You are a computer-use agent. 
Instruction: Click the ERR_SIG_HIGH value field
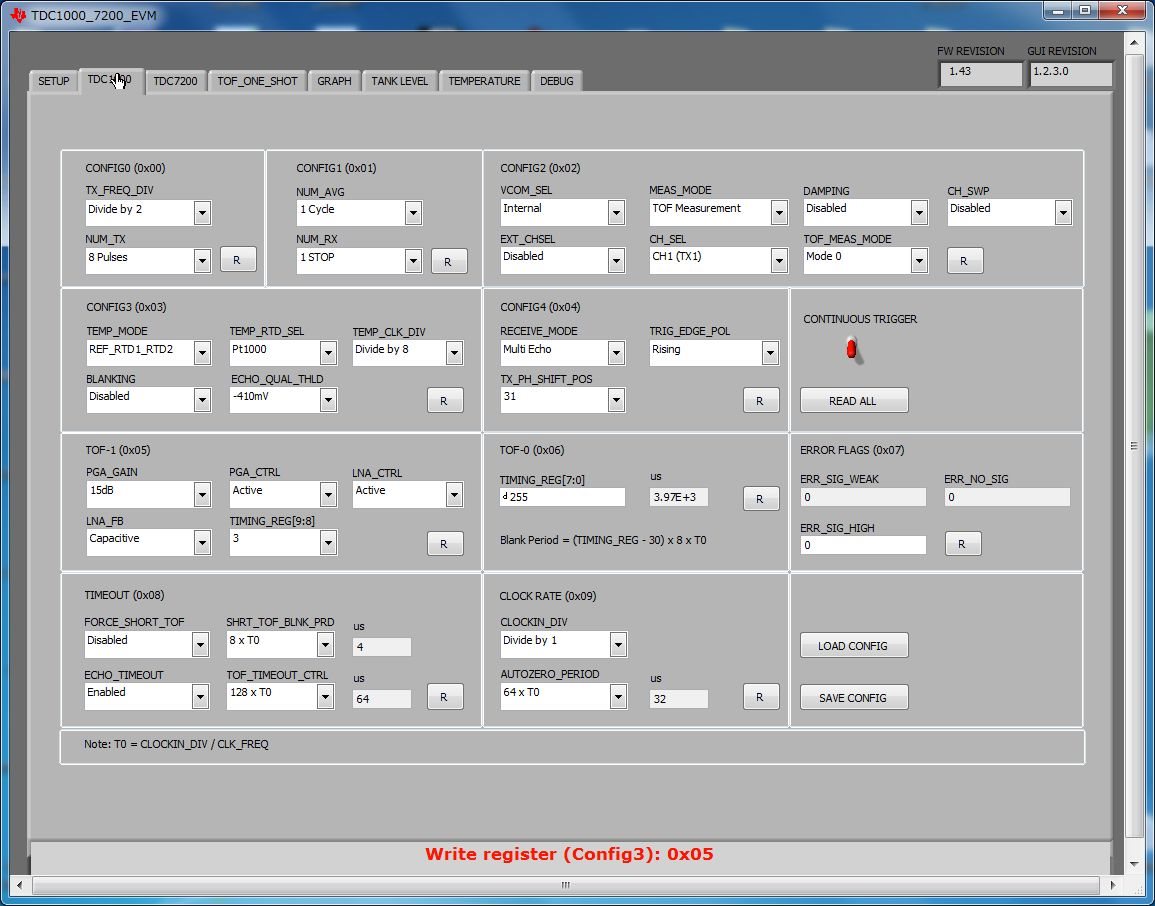[x=863, y=545]
